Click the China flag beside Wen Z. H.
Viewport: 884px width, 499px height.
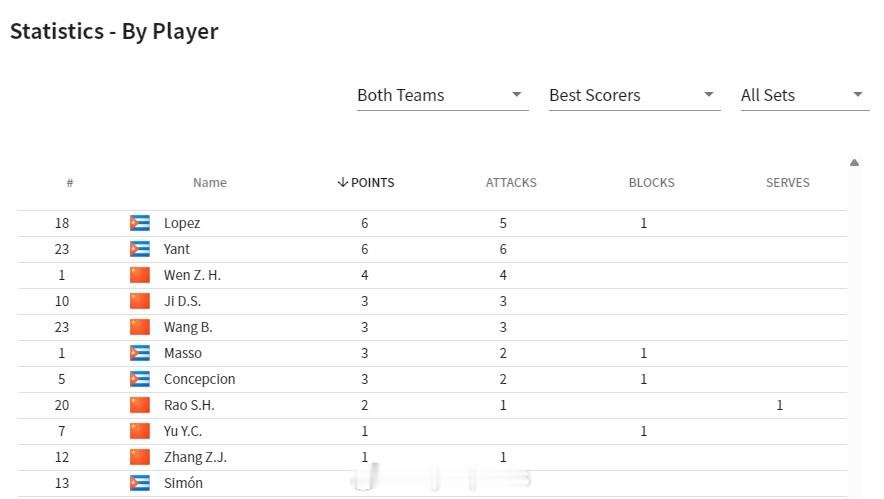click(x=140, y=275)
